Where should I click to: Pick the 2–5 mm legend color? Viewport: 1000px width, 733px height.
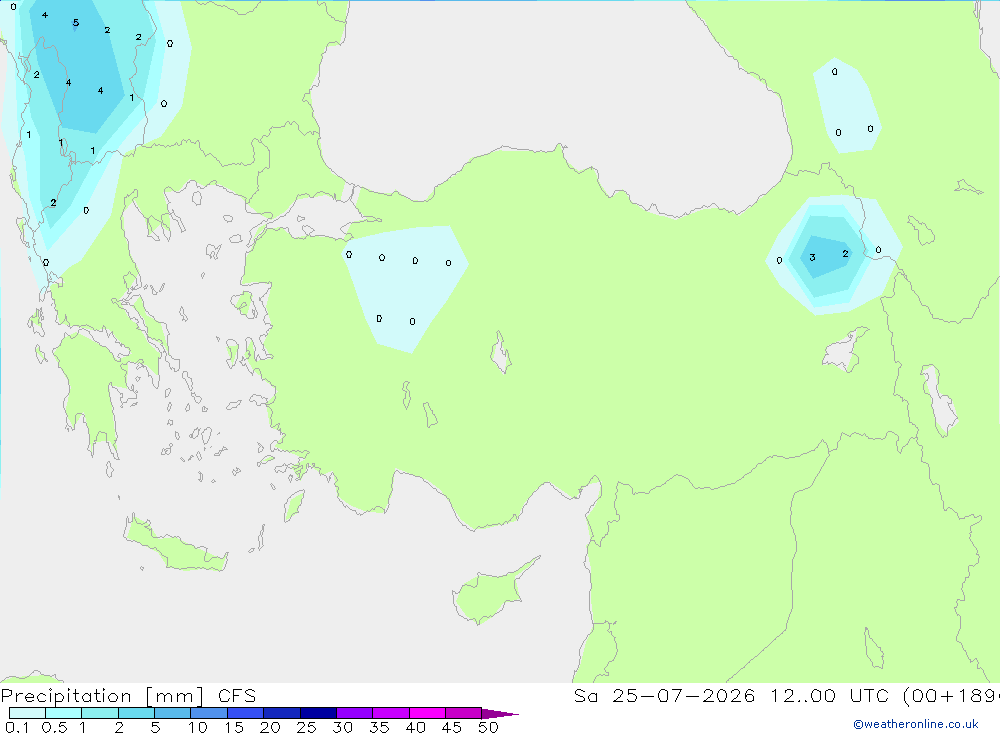[x=136, y=713]
